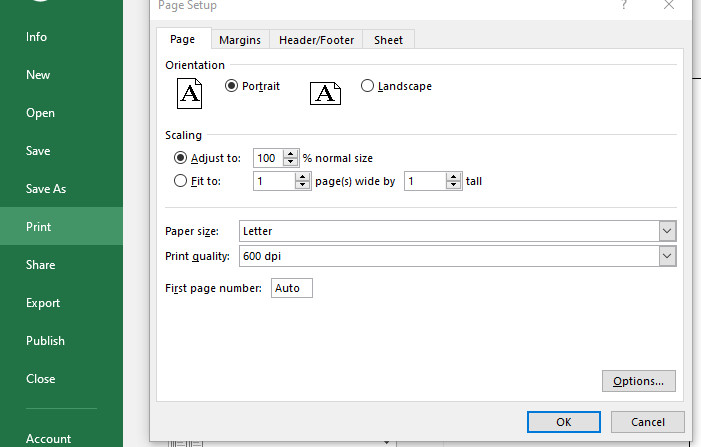701x447 pixels.
Task: Choose the Fit to scaling option
Action: tap(180, 181)
